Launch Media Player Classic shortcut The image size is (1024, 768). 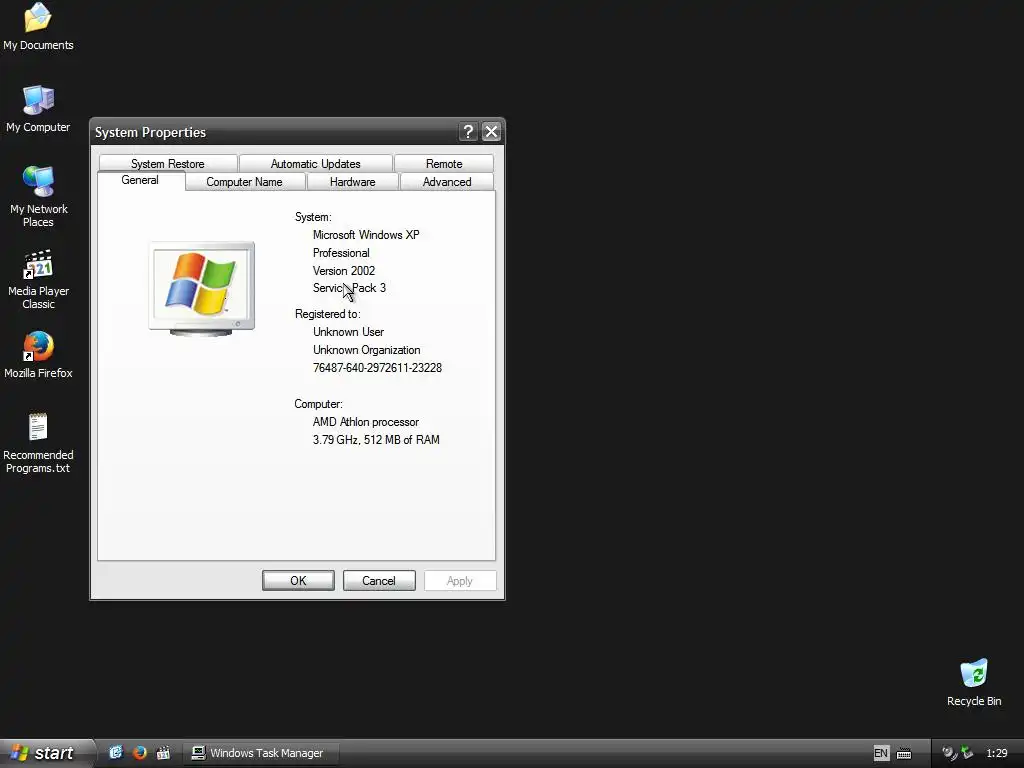tap(38, 279)
